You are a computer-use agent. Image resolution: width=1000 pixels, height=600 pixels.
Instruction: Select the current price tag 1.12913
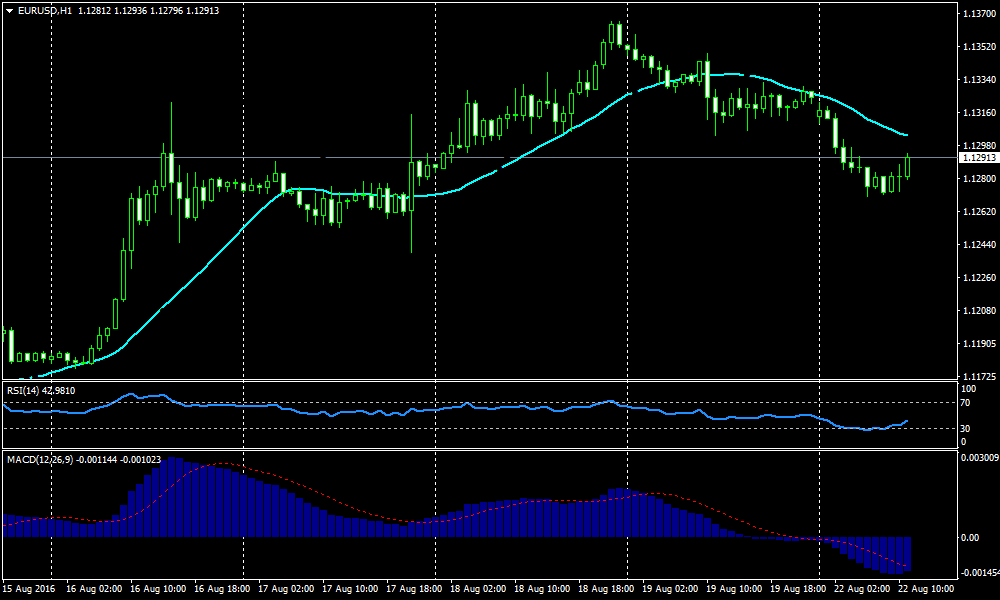(x=976, y=158)
